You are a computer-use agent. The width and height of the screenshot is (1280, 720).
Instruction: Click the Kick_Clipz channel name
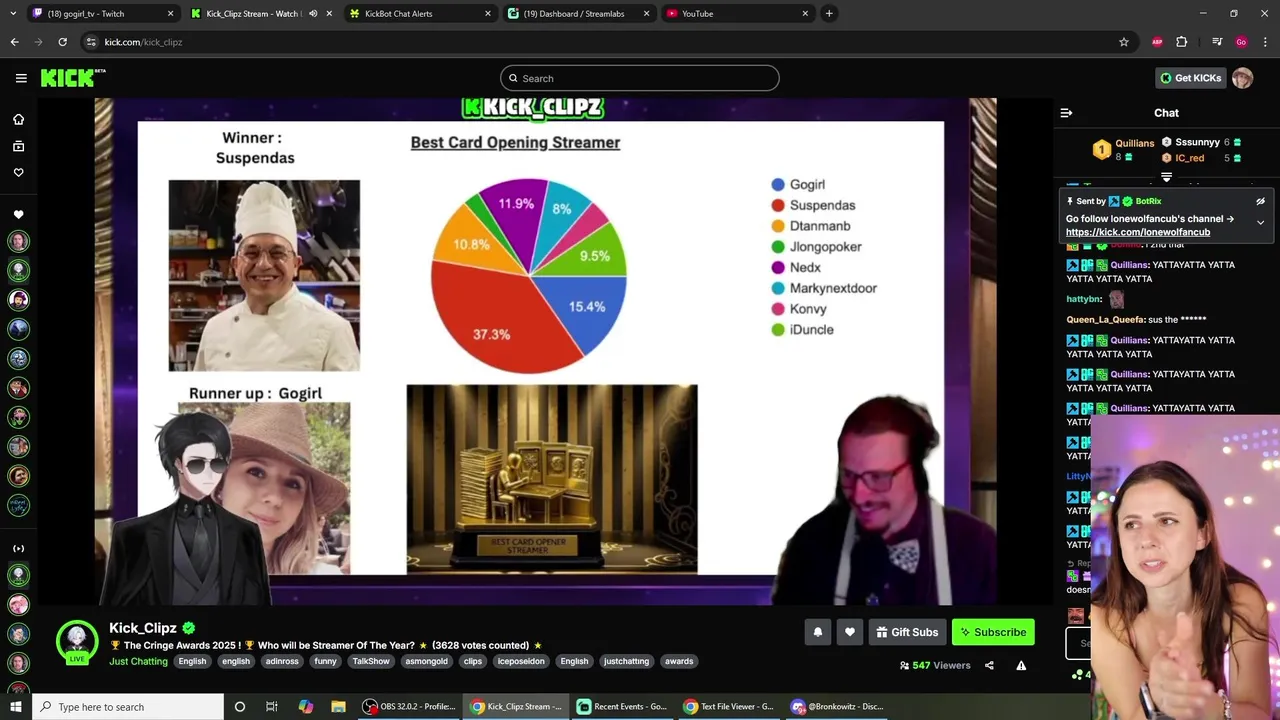pos(143,628)
